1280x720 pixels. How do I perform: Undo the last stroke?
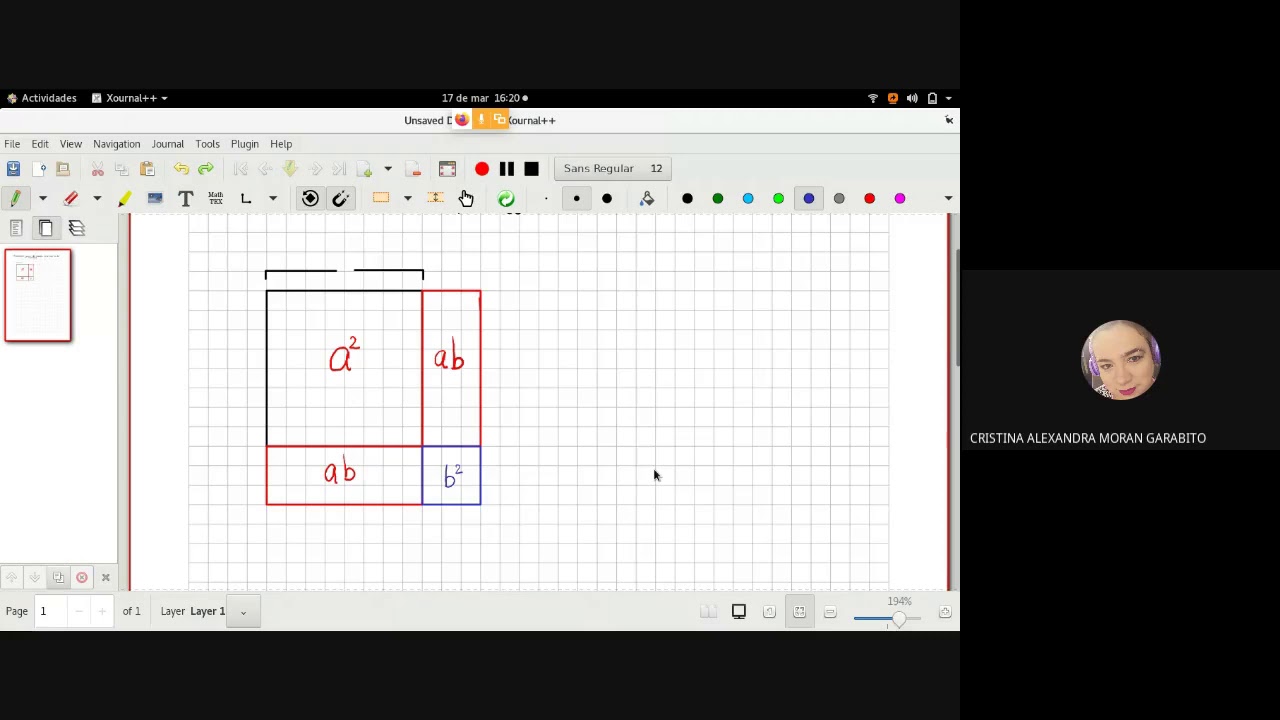coord(181,169)
